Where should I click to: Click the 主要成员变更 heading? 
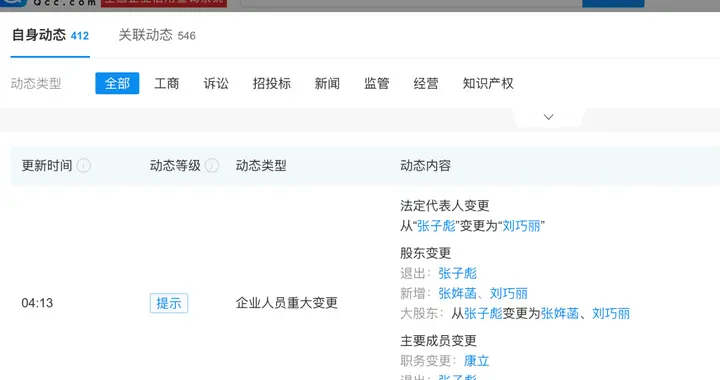pos(438,341)
